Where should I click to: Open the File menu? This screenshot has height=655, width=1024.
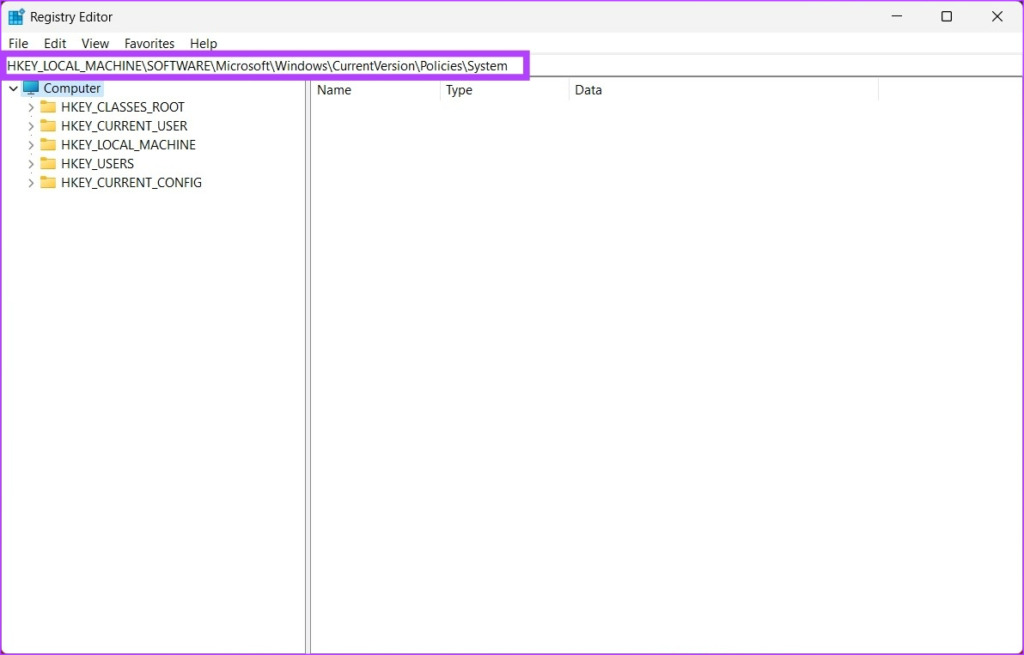(18, 43)
